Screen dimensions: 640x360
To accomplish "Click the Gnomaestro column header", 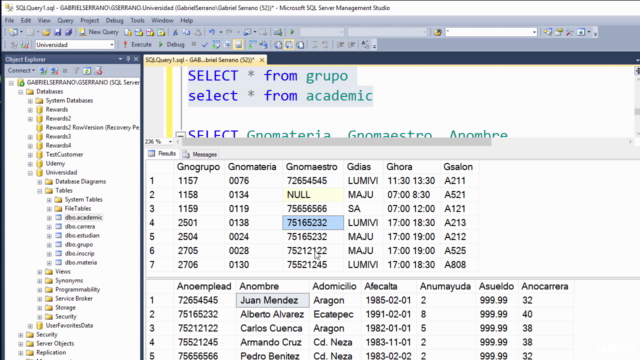I will click(312, 167).
